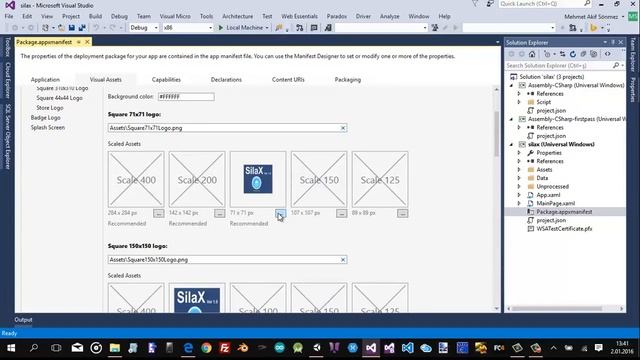The width and height of the screenshot is (640, 360).
Task: Browse for Scale 150 107x107 logo image
Action: point(342,213)
